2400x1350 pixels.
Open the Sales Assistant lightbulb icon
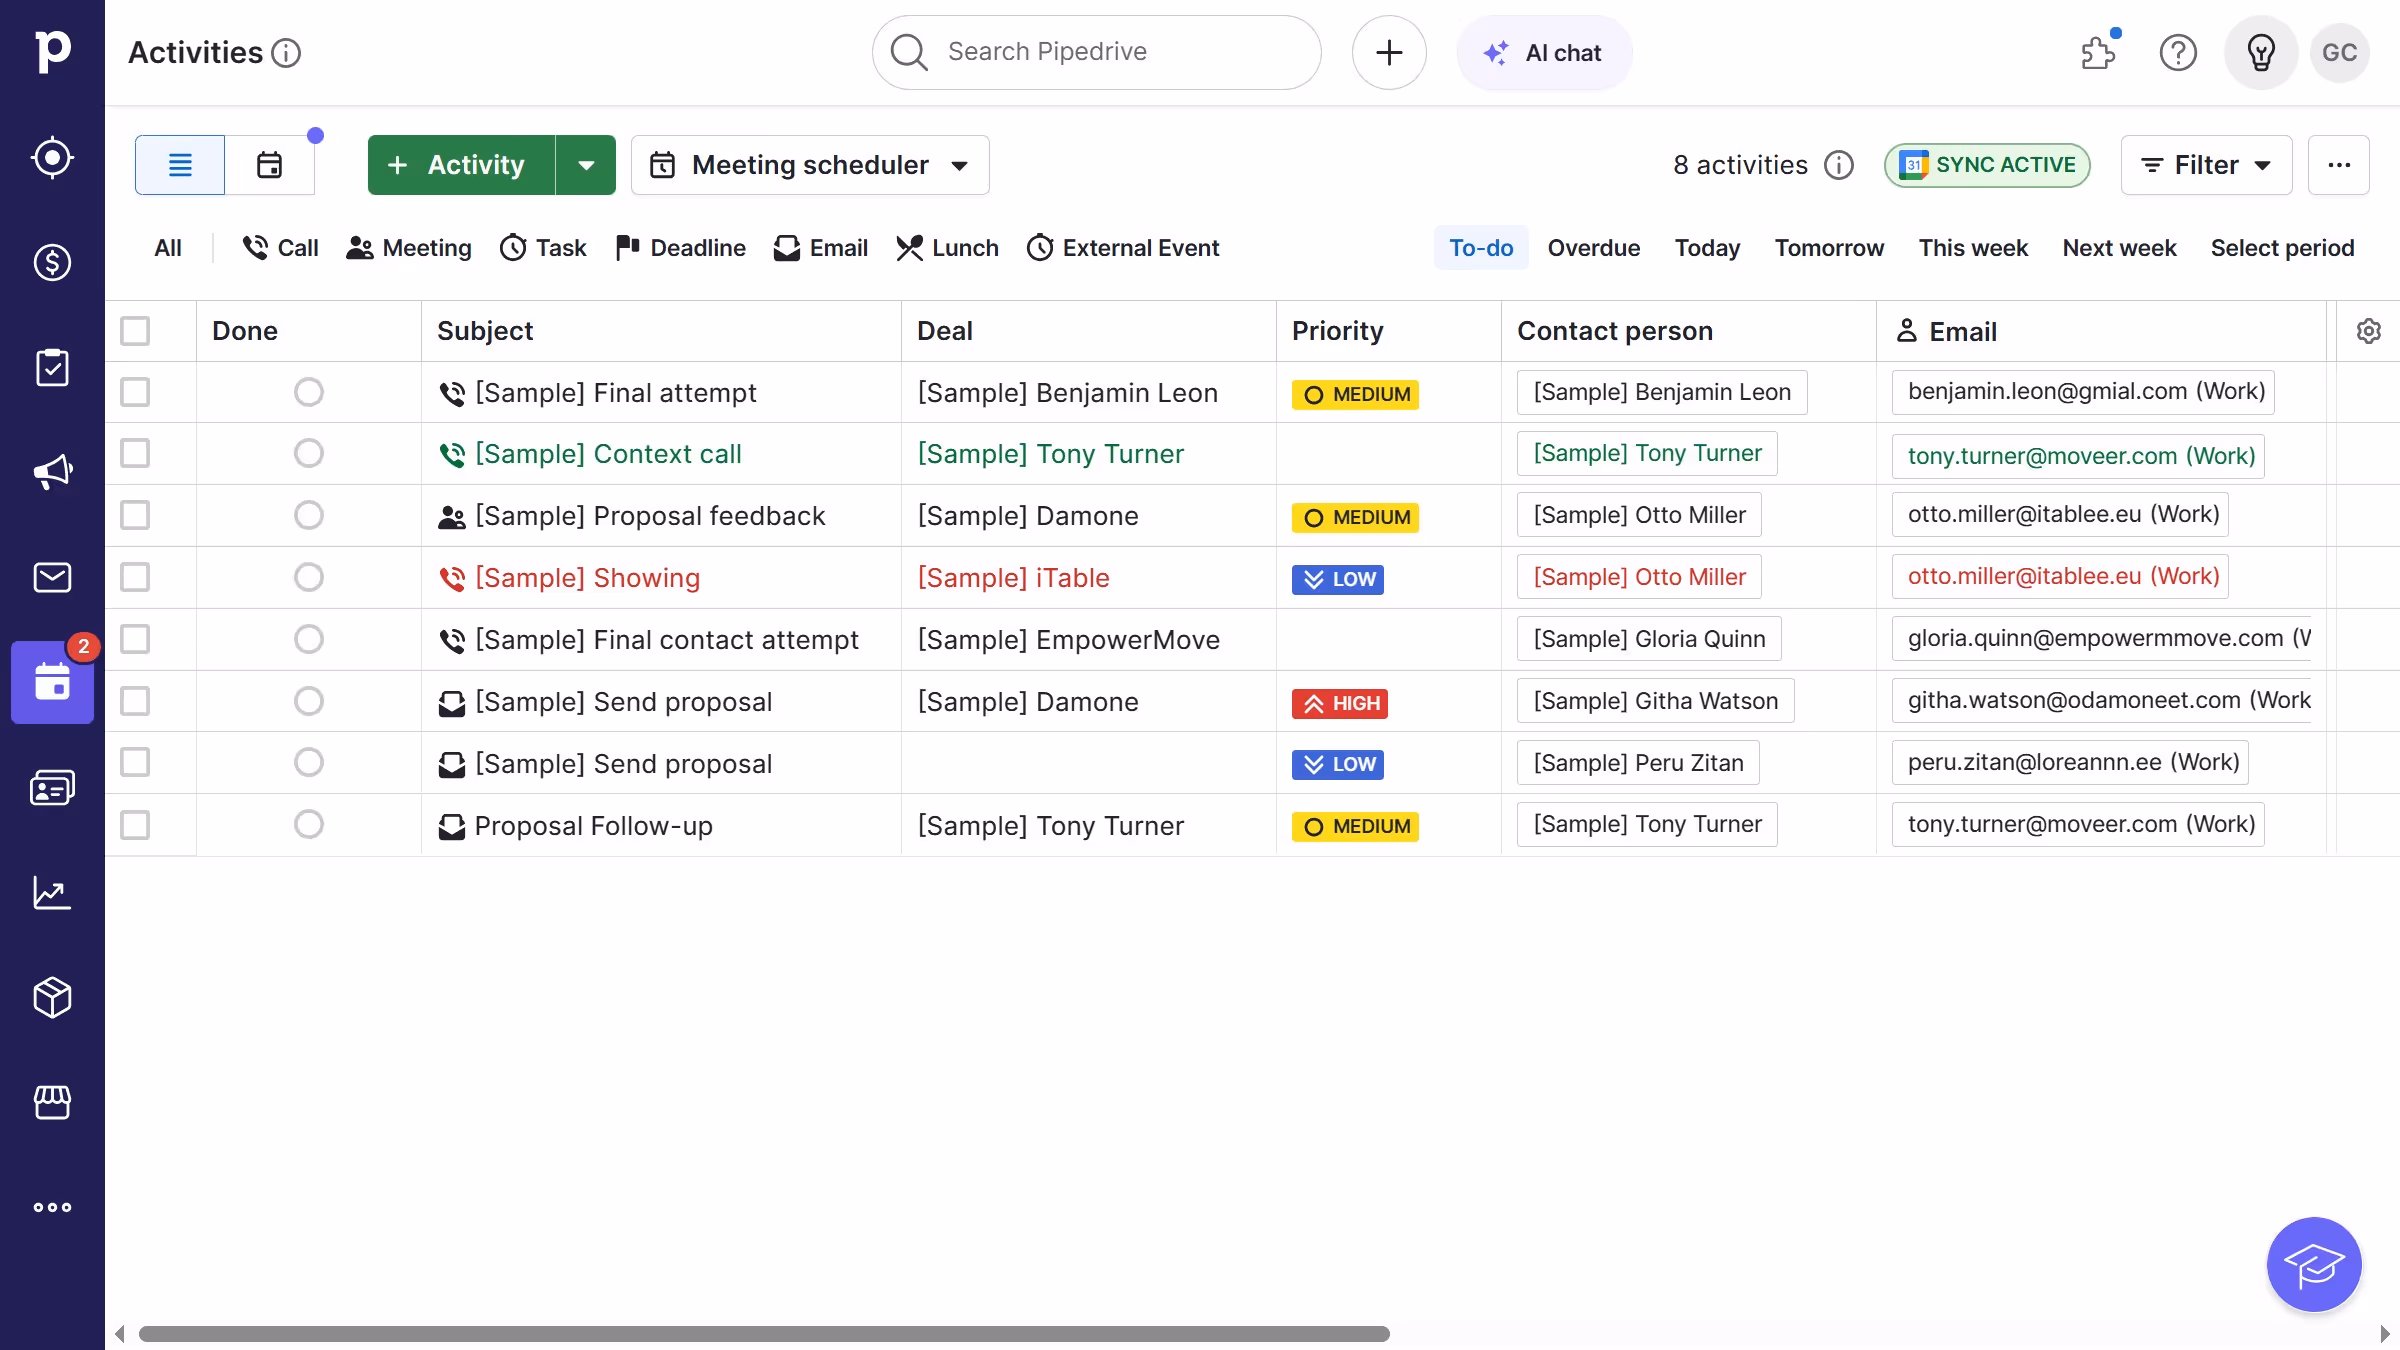2261,53
